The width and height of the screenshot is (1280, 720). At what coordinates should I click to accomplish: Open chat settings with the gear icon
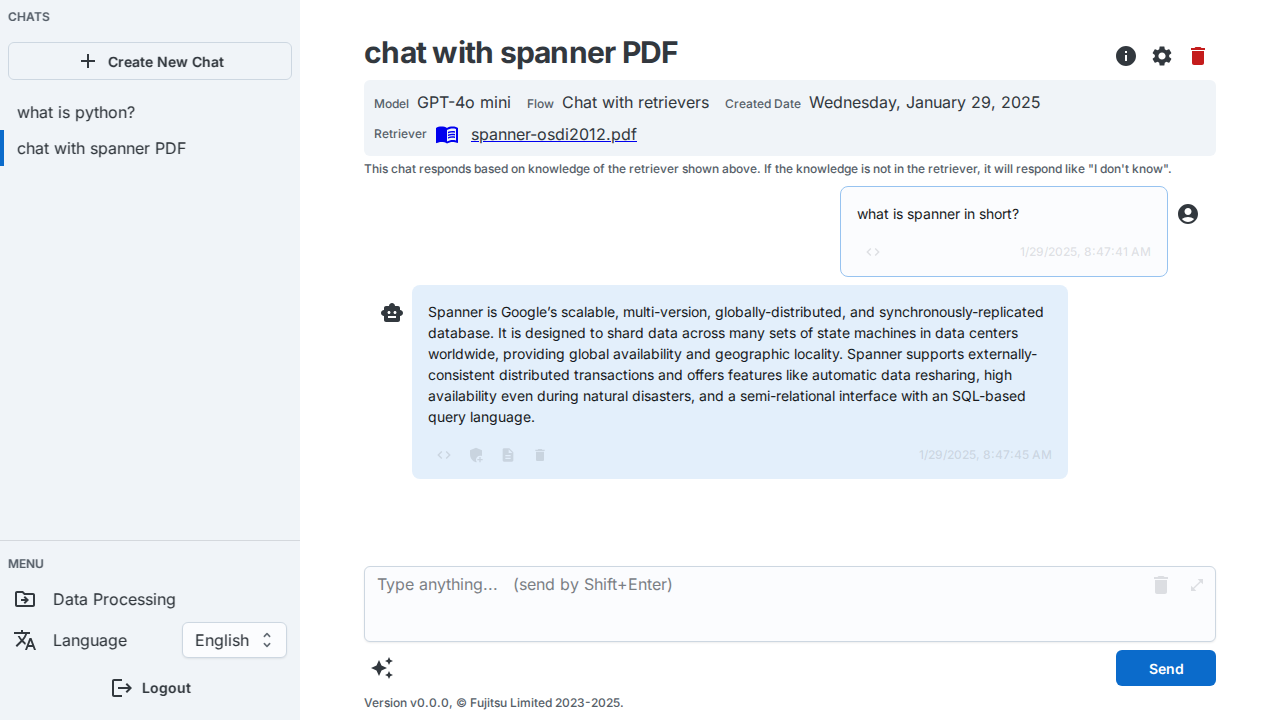1161,56
